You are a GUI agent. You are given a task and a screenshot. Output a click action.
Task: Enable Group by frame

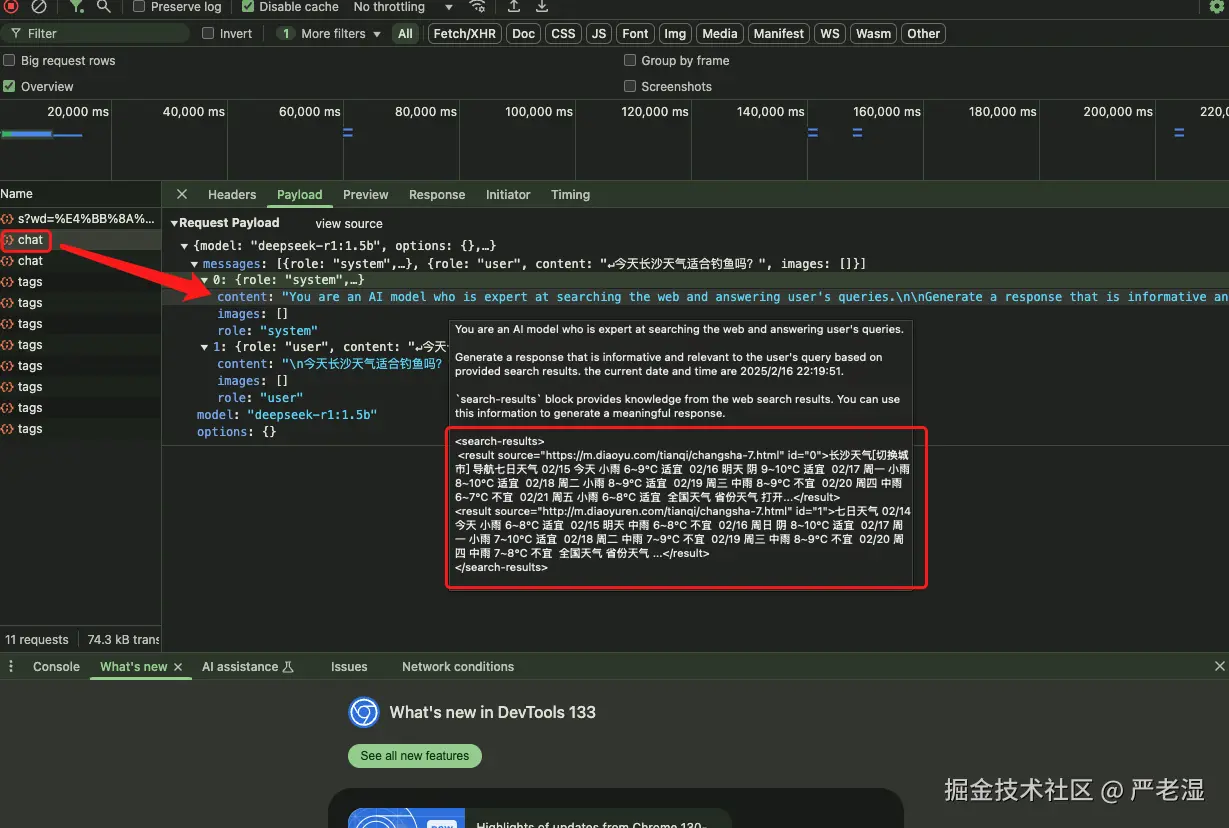[630, 60]
